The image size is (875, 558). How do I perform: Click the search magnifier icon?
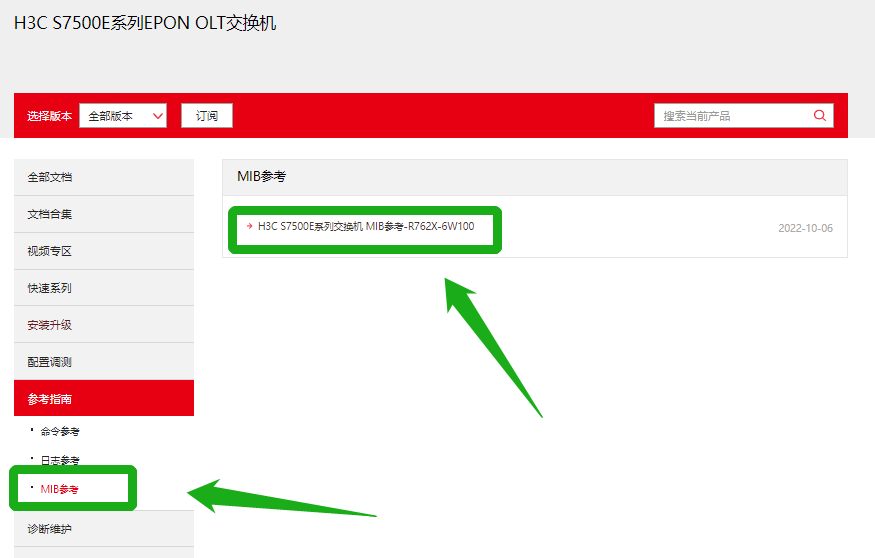(819, 116)
